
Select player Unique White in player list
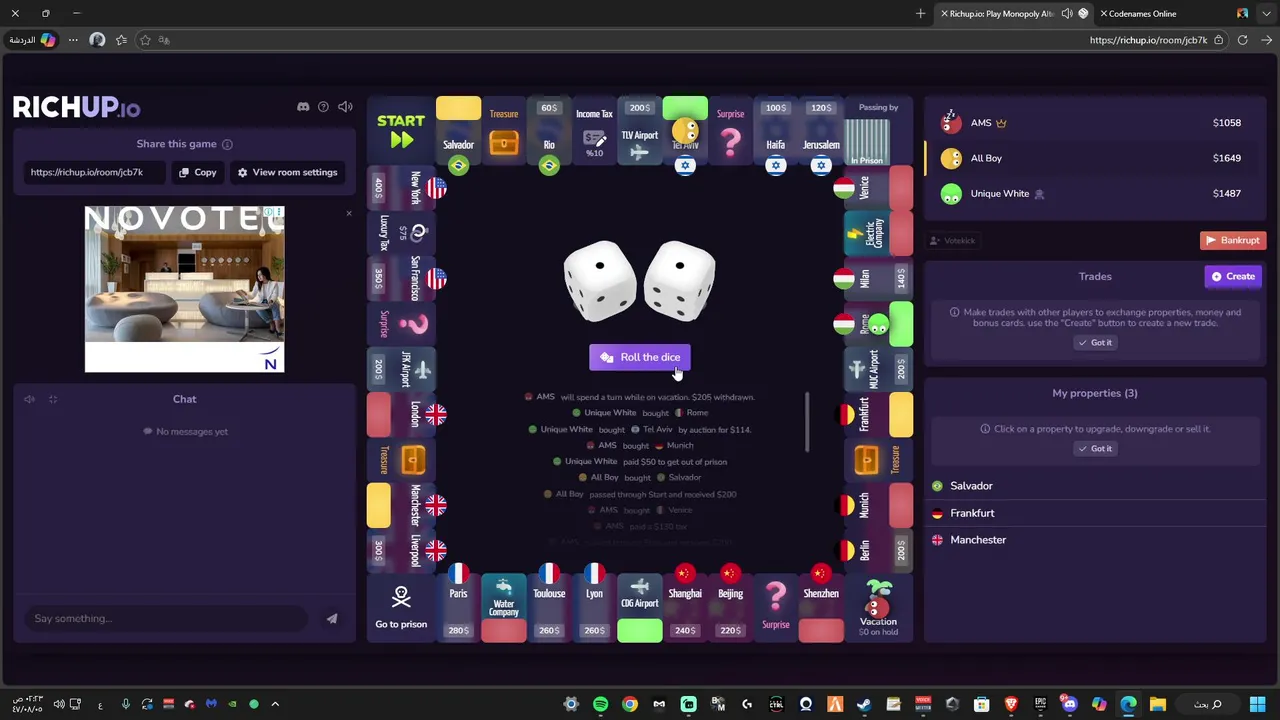pos(1095,194)
